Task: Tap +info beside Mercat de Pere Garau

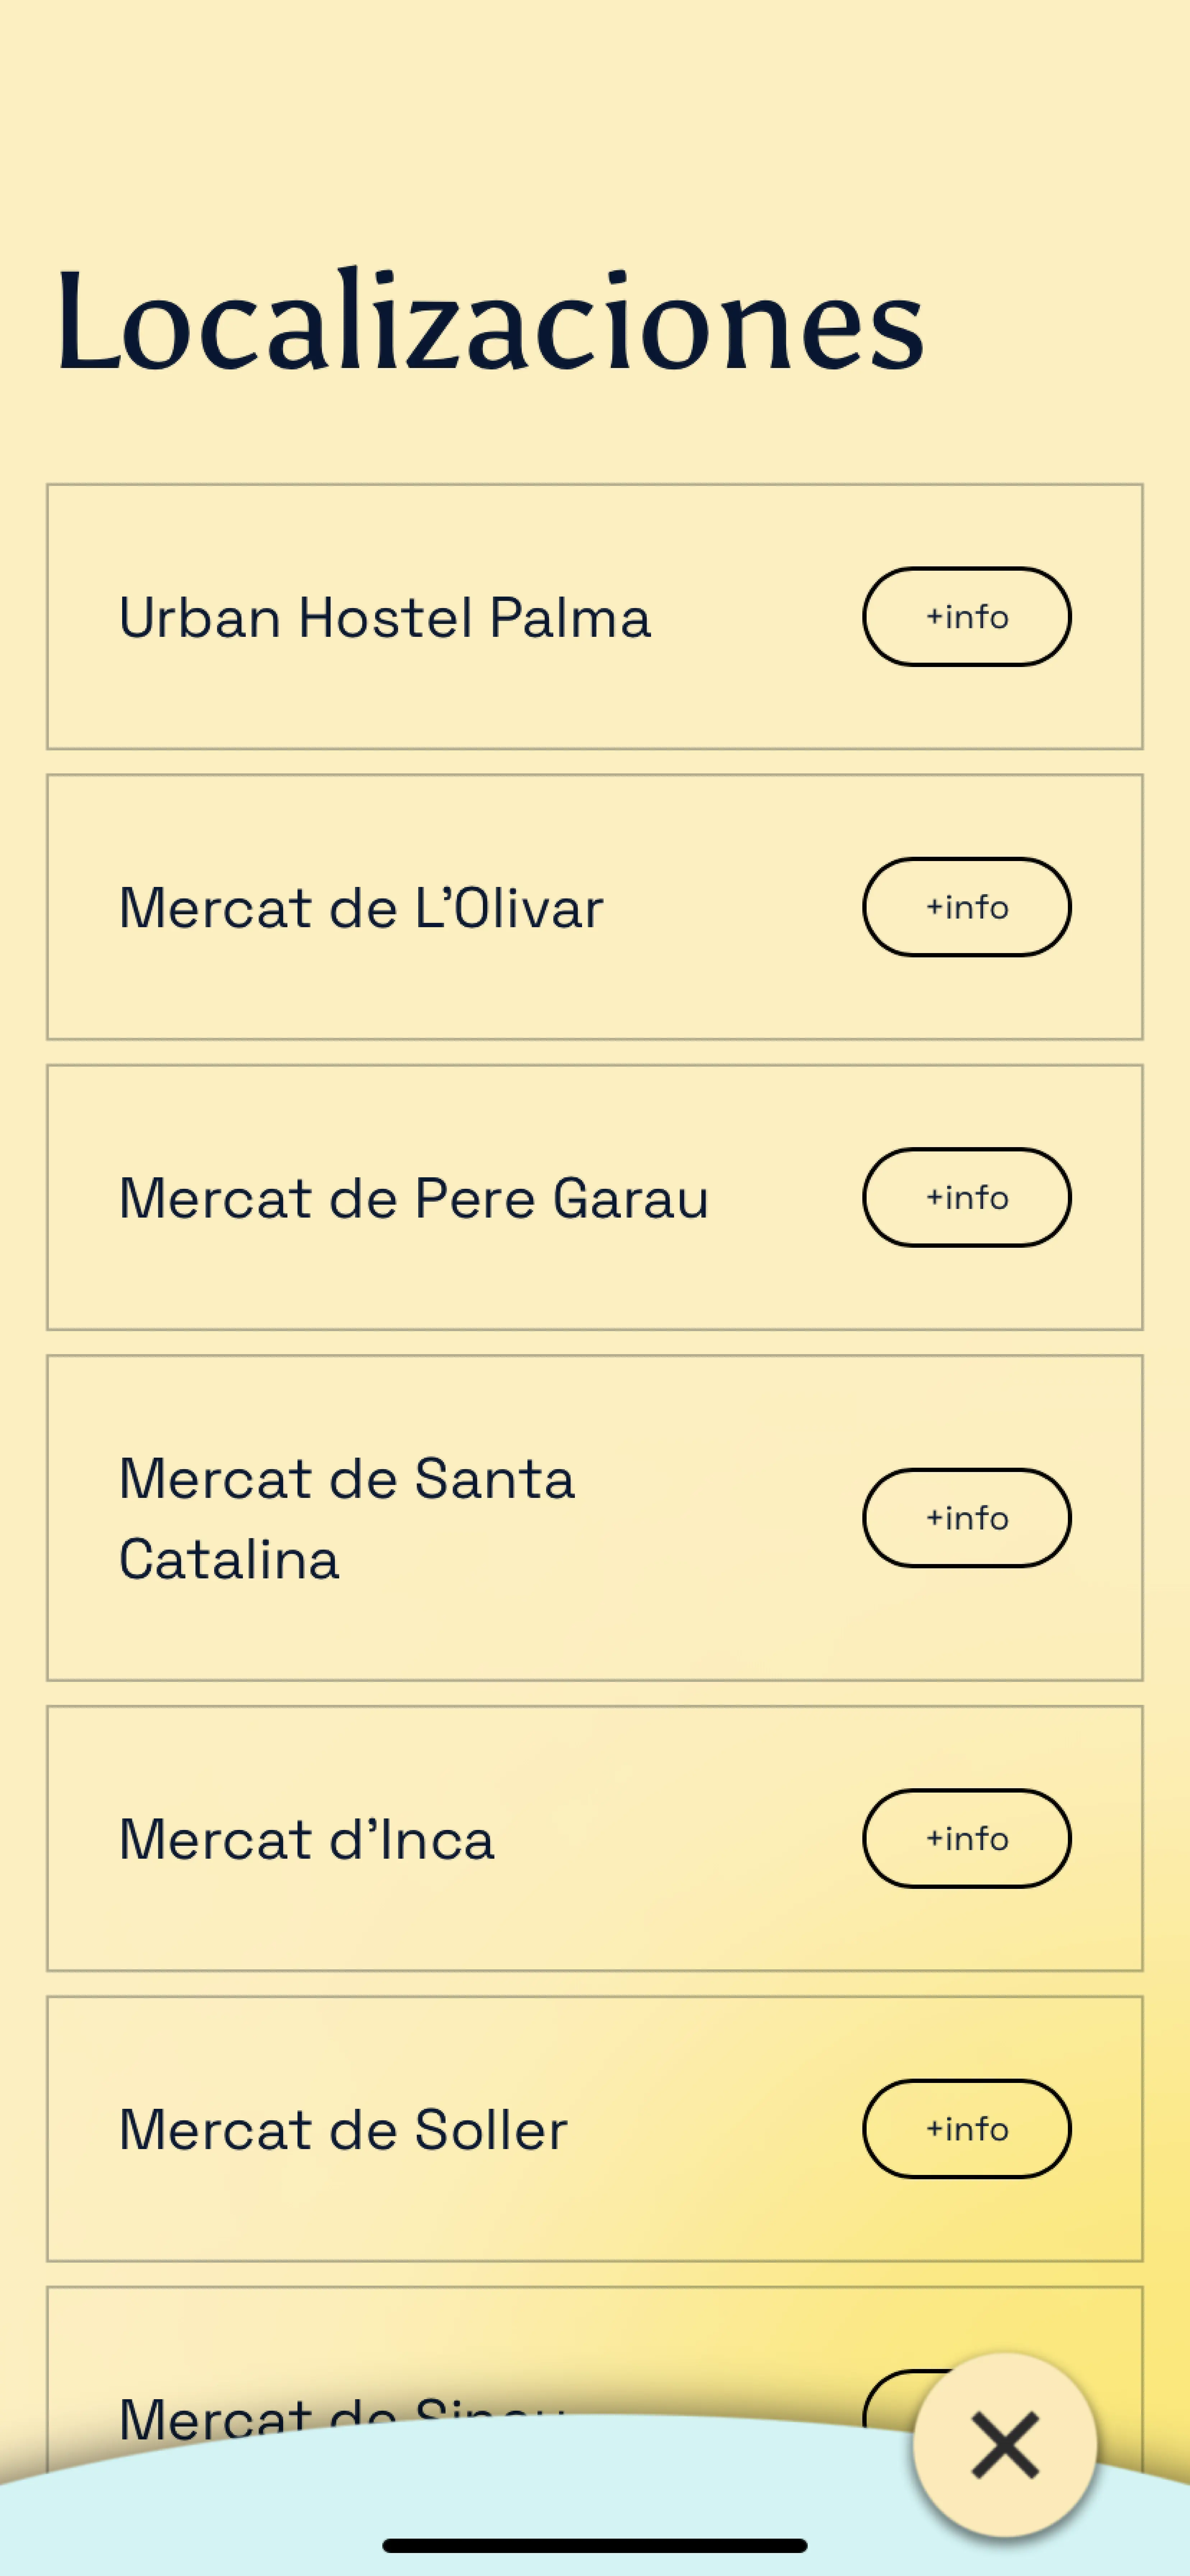Action: click(966, 1197)
